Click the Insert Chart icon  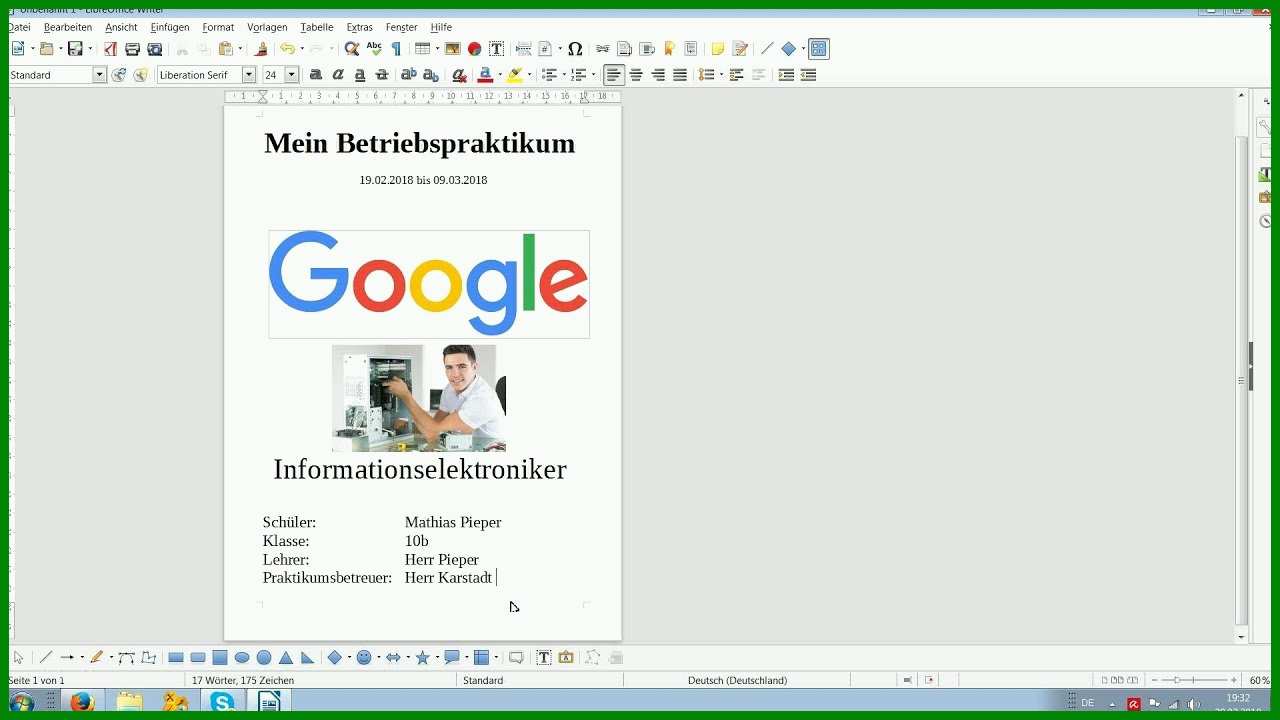[x=474, y=49]
